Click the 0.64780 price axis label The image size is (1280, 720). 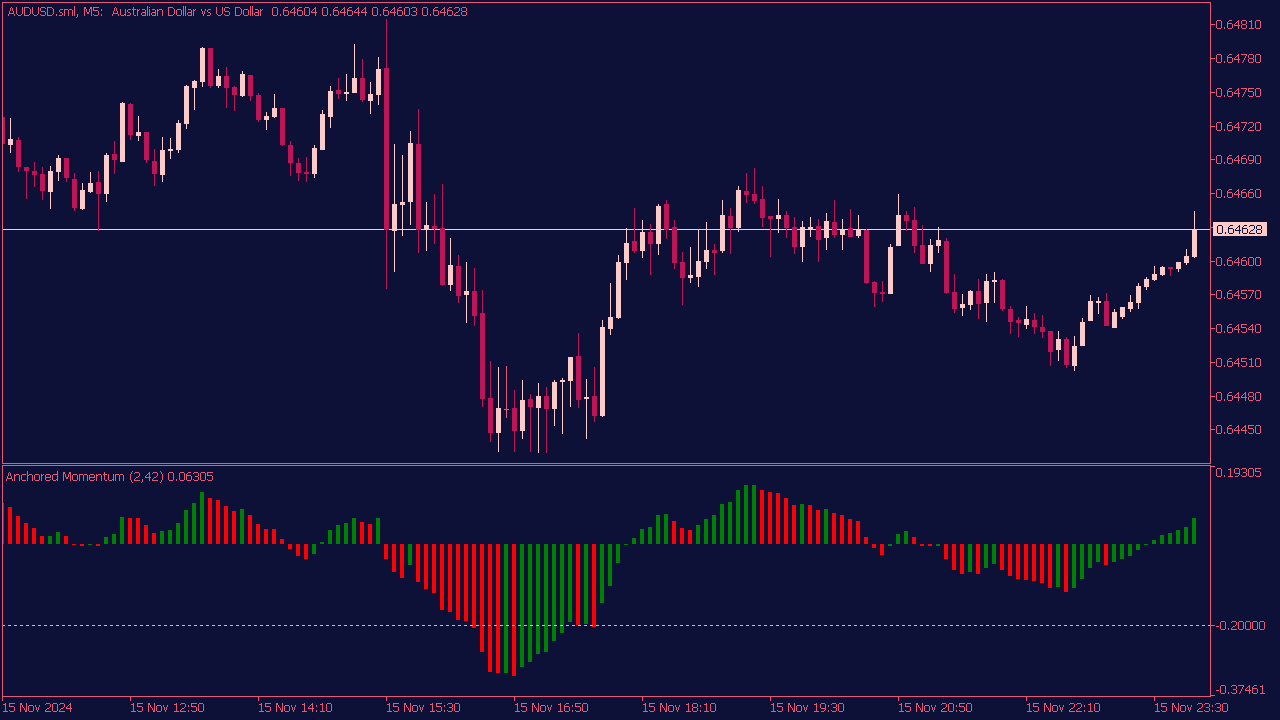[x=1238, y=58]
